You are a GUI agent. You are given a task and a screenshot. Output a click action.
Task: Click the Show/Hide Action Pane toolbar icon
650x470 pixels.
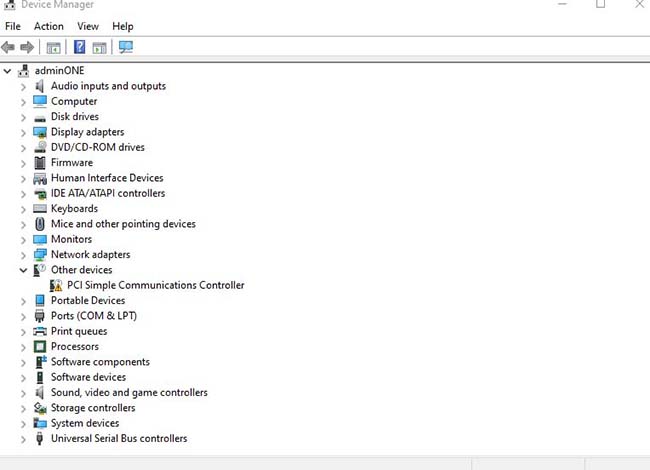click(x=99, y=48)
